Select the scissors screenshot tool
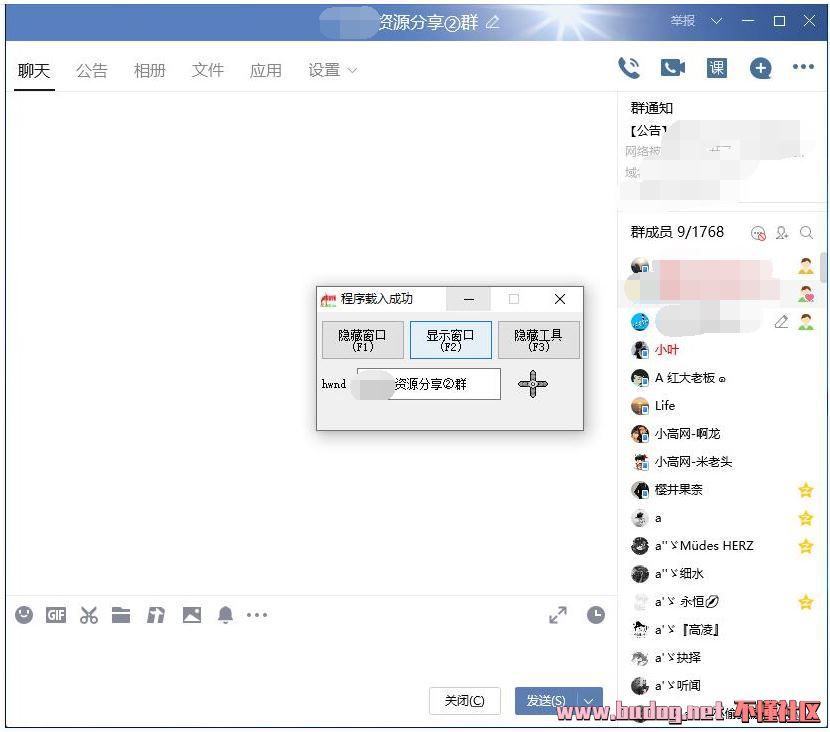This screenshot has height=732, width=830. pos(89,615)
